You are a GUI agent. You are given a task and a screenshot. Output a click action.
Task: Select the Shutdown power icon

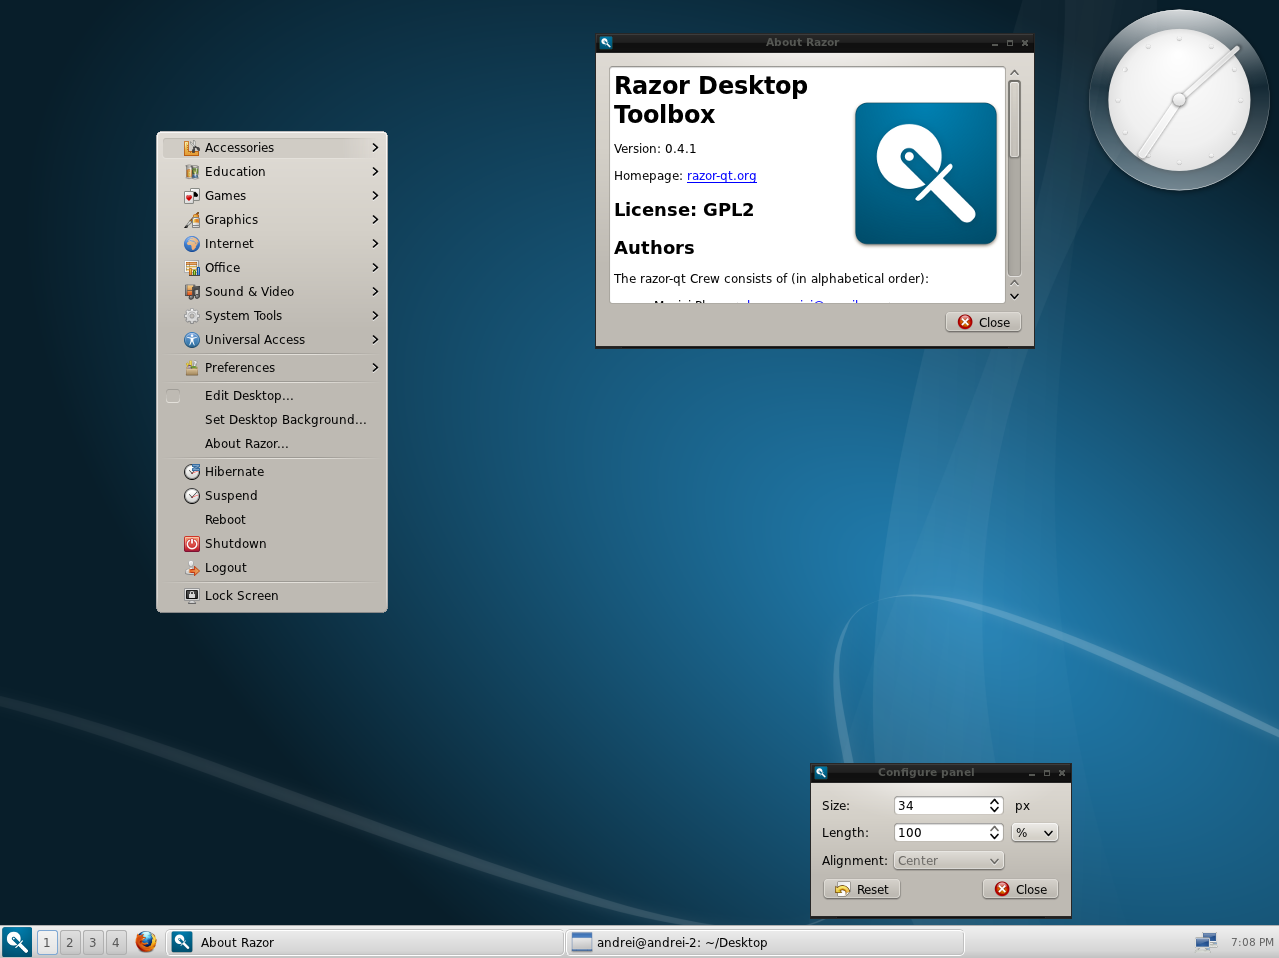click(191, 543)
